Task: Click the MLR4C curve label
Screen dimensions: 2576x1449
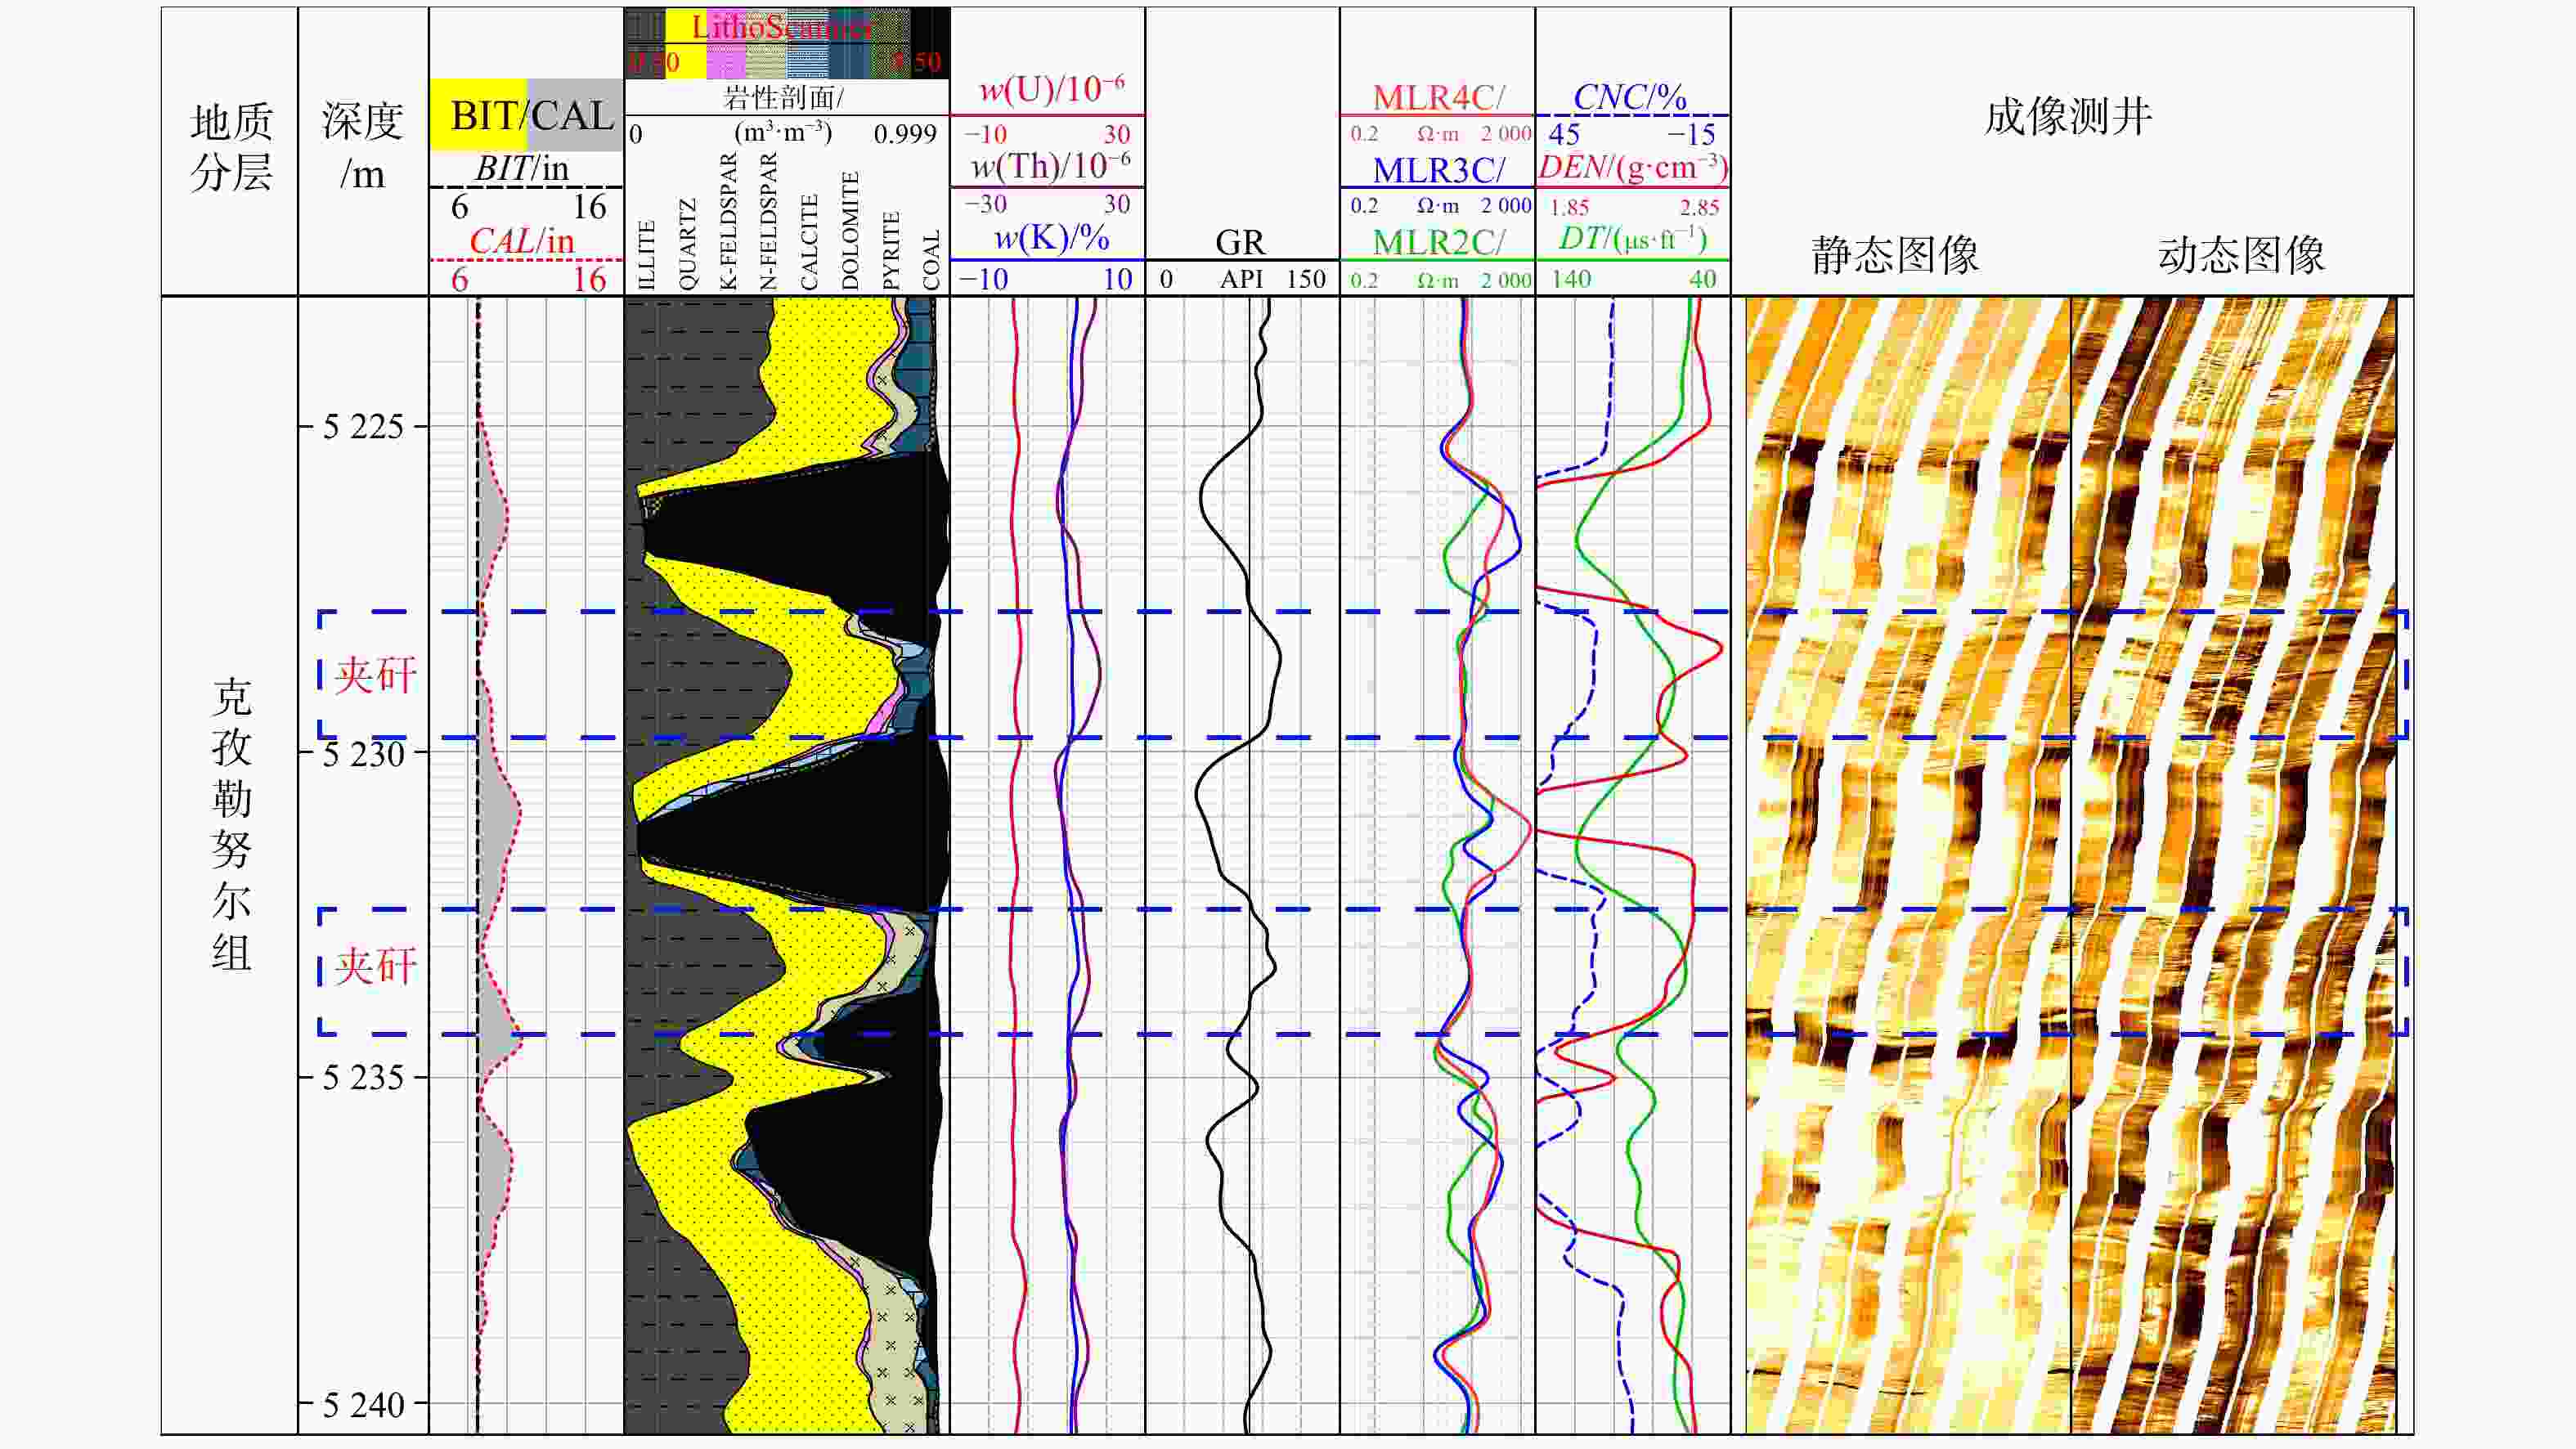Action: (1437, 97)
